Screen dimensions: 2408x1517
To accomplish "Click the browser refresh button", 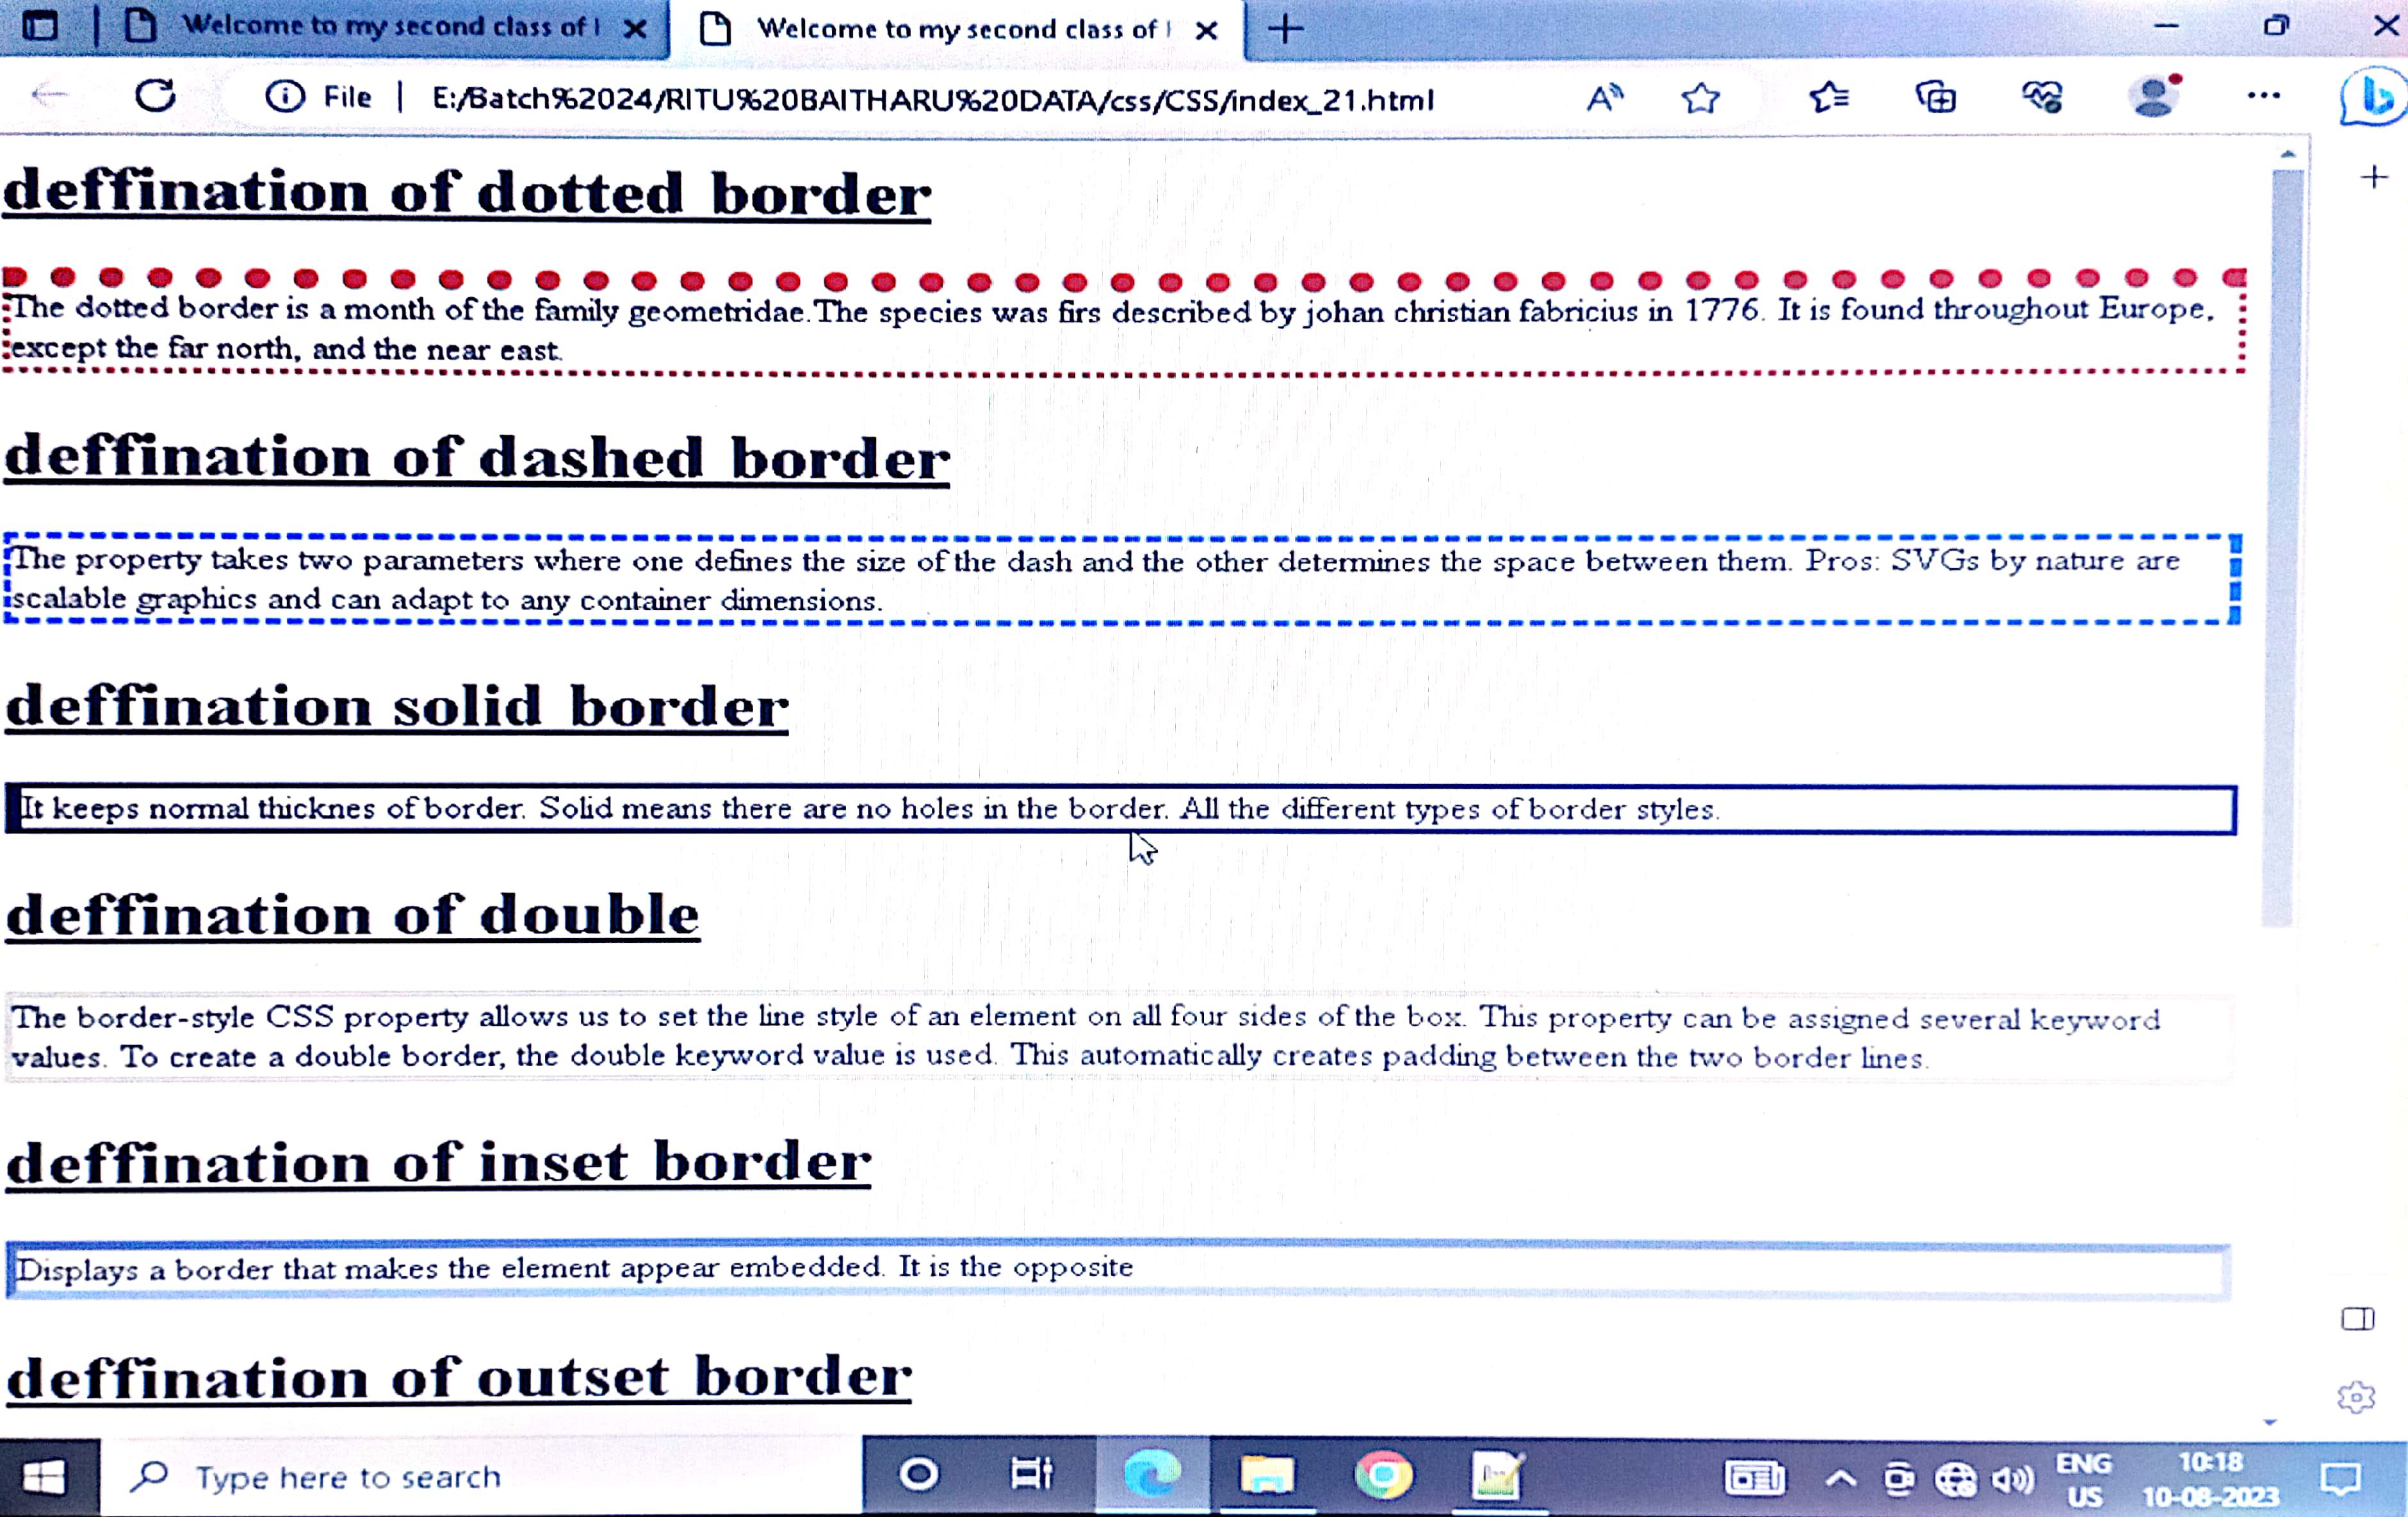I will (x=155, y=96).
